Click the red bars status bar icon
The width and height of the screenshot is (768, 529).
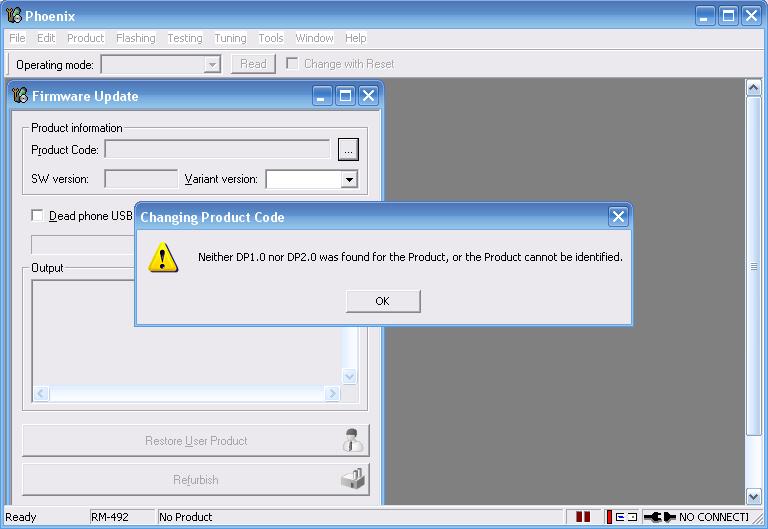point(583,517)
